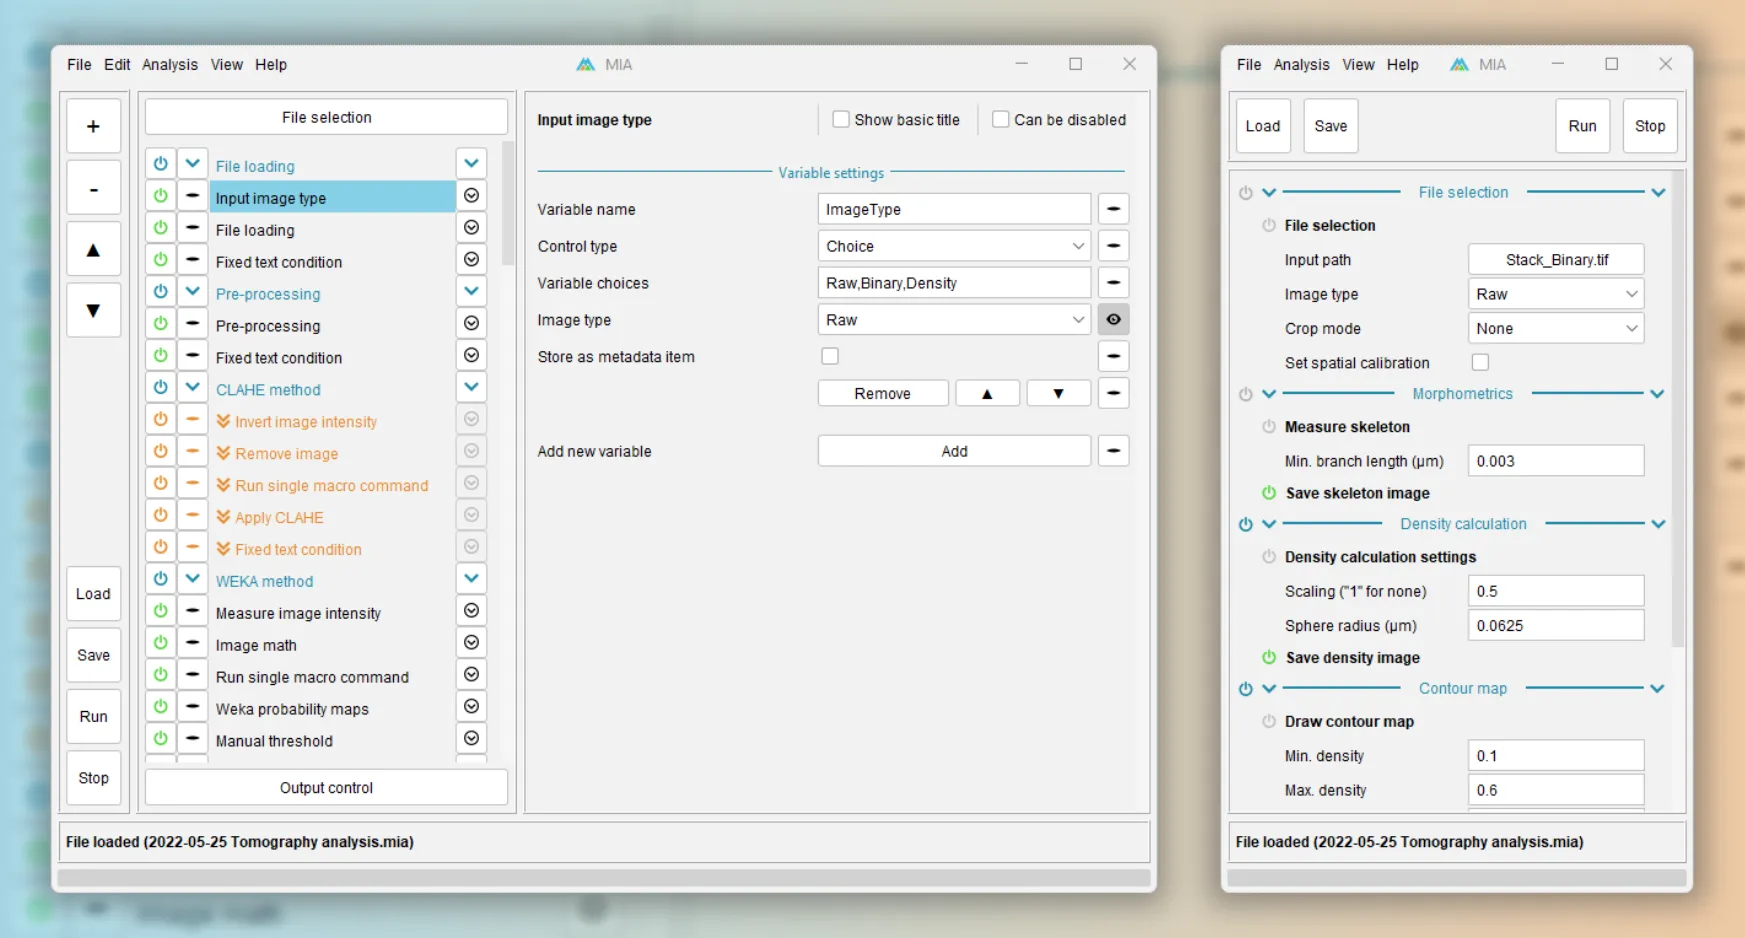Toggle green power icon for Save density image

1269,658
